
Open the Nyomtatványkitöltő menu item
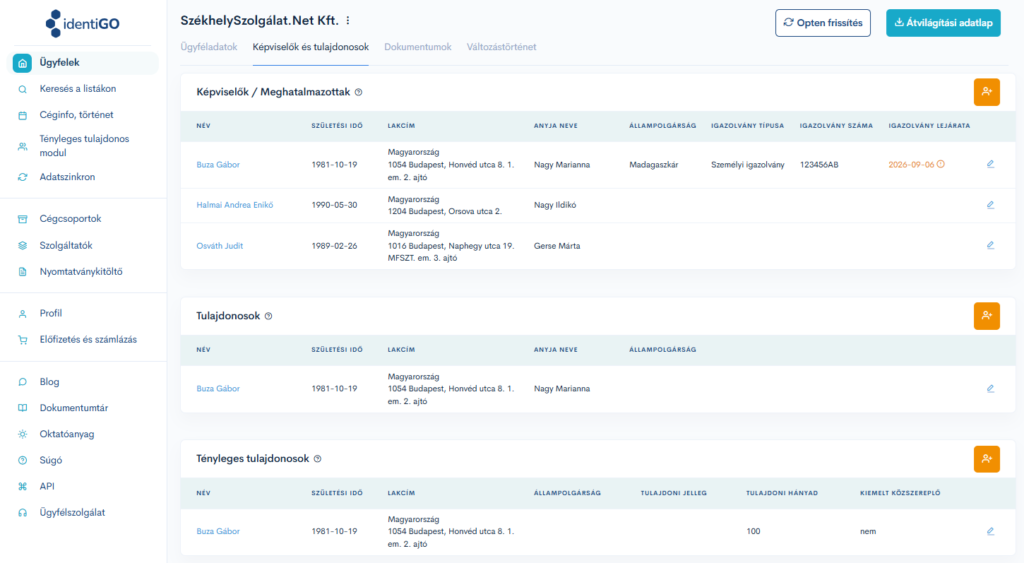(x=81, y=272)
